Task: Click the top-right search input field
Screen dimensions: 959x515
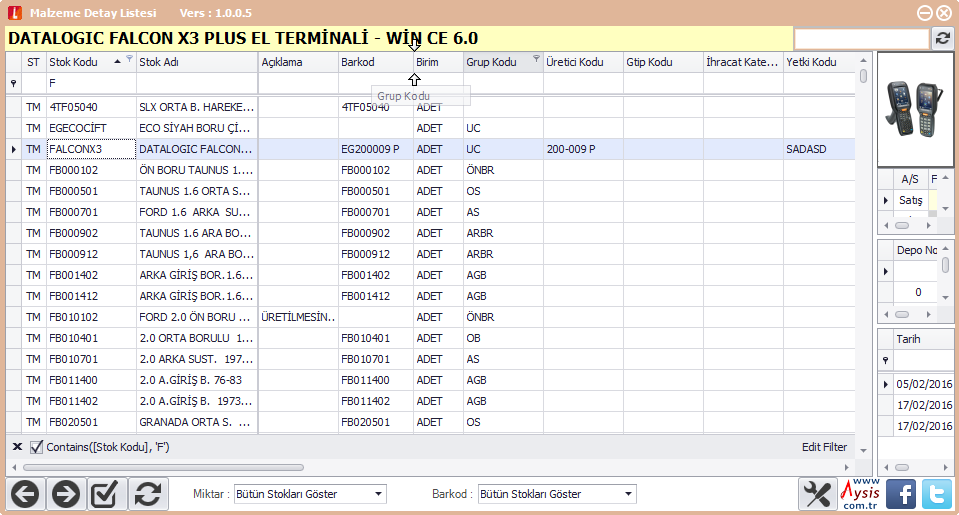Action: [861, 39]
